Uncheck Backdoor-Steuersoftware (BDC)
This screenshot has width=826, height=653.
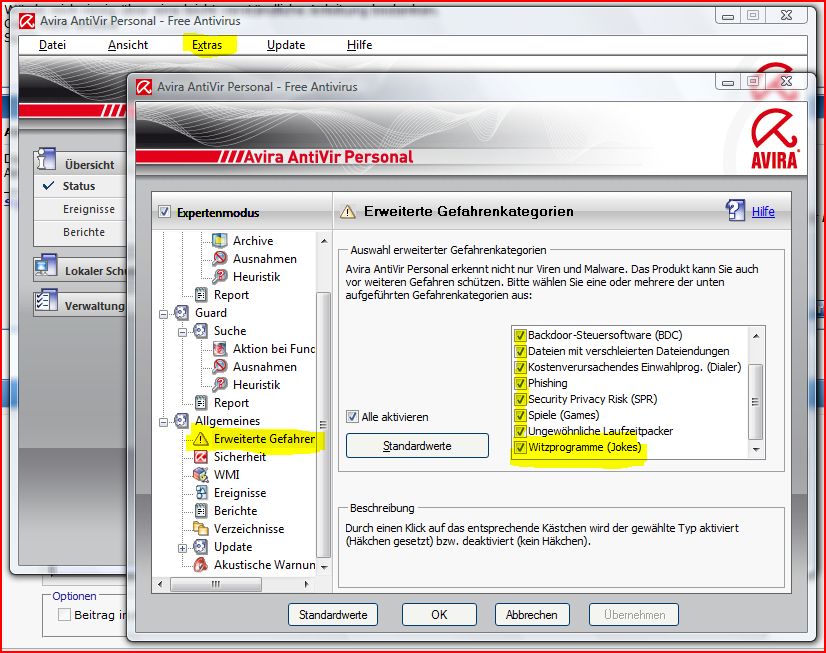click(520, 335)
